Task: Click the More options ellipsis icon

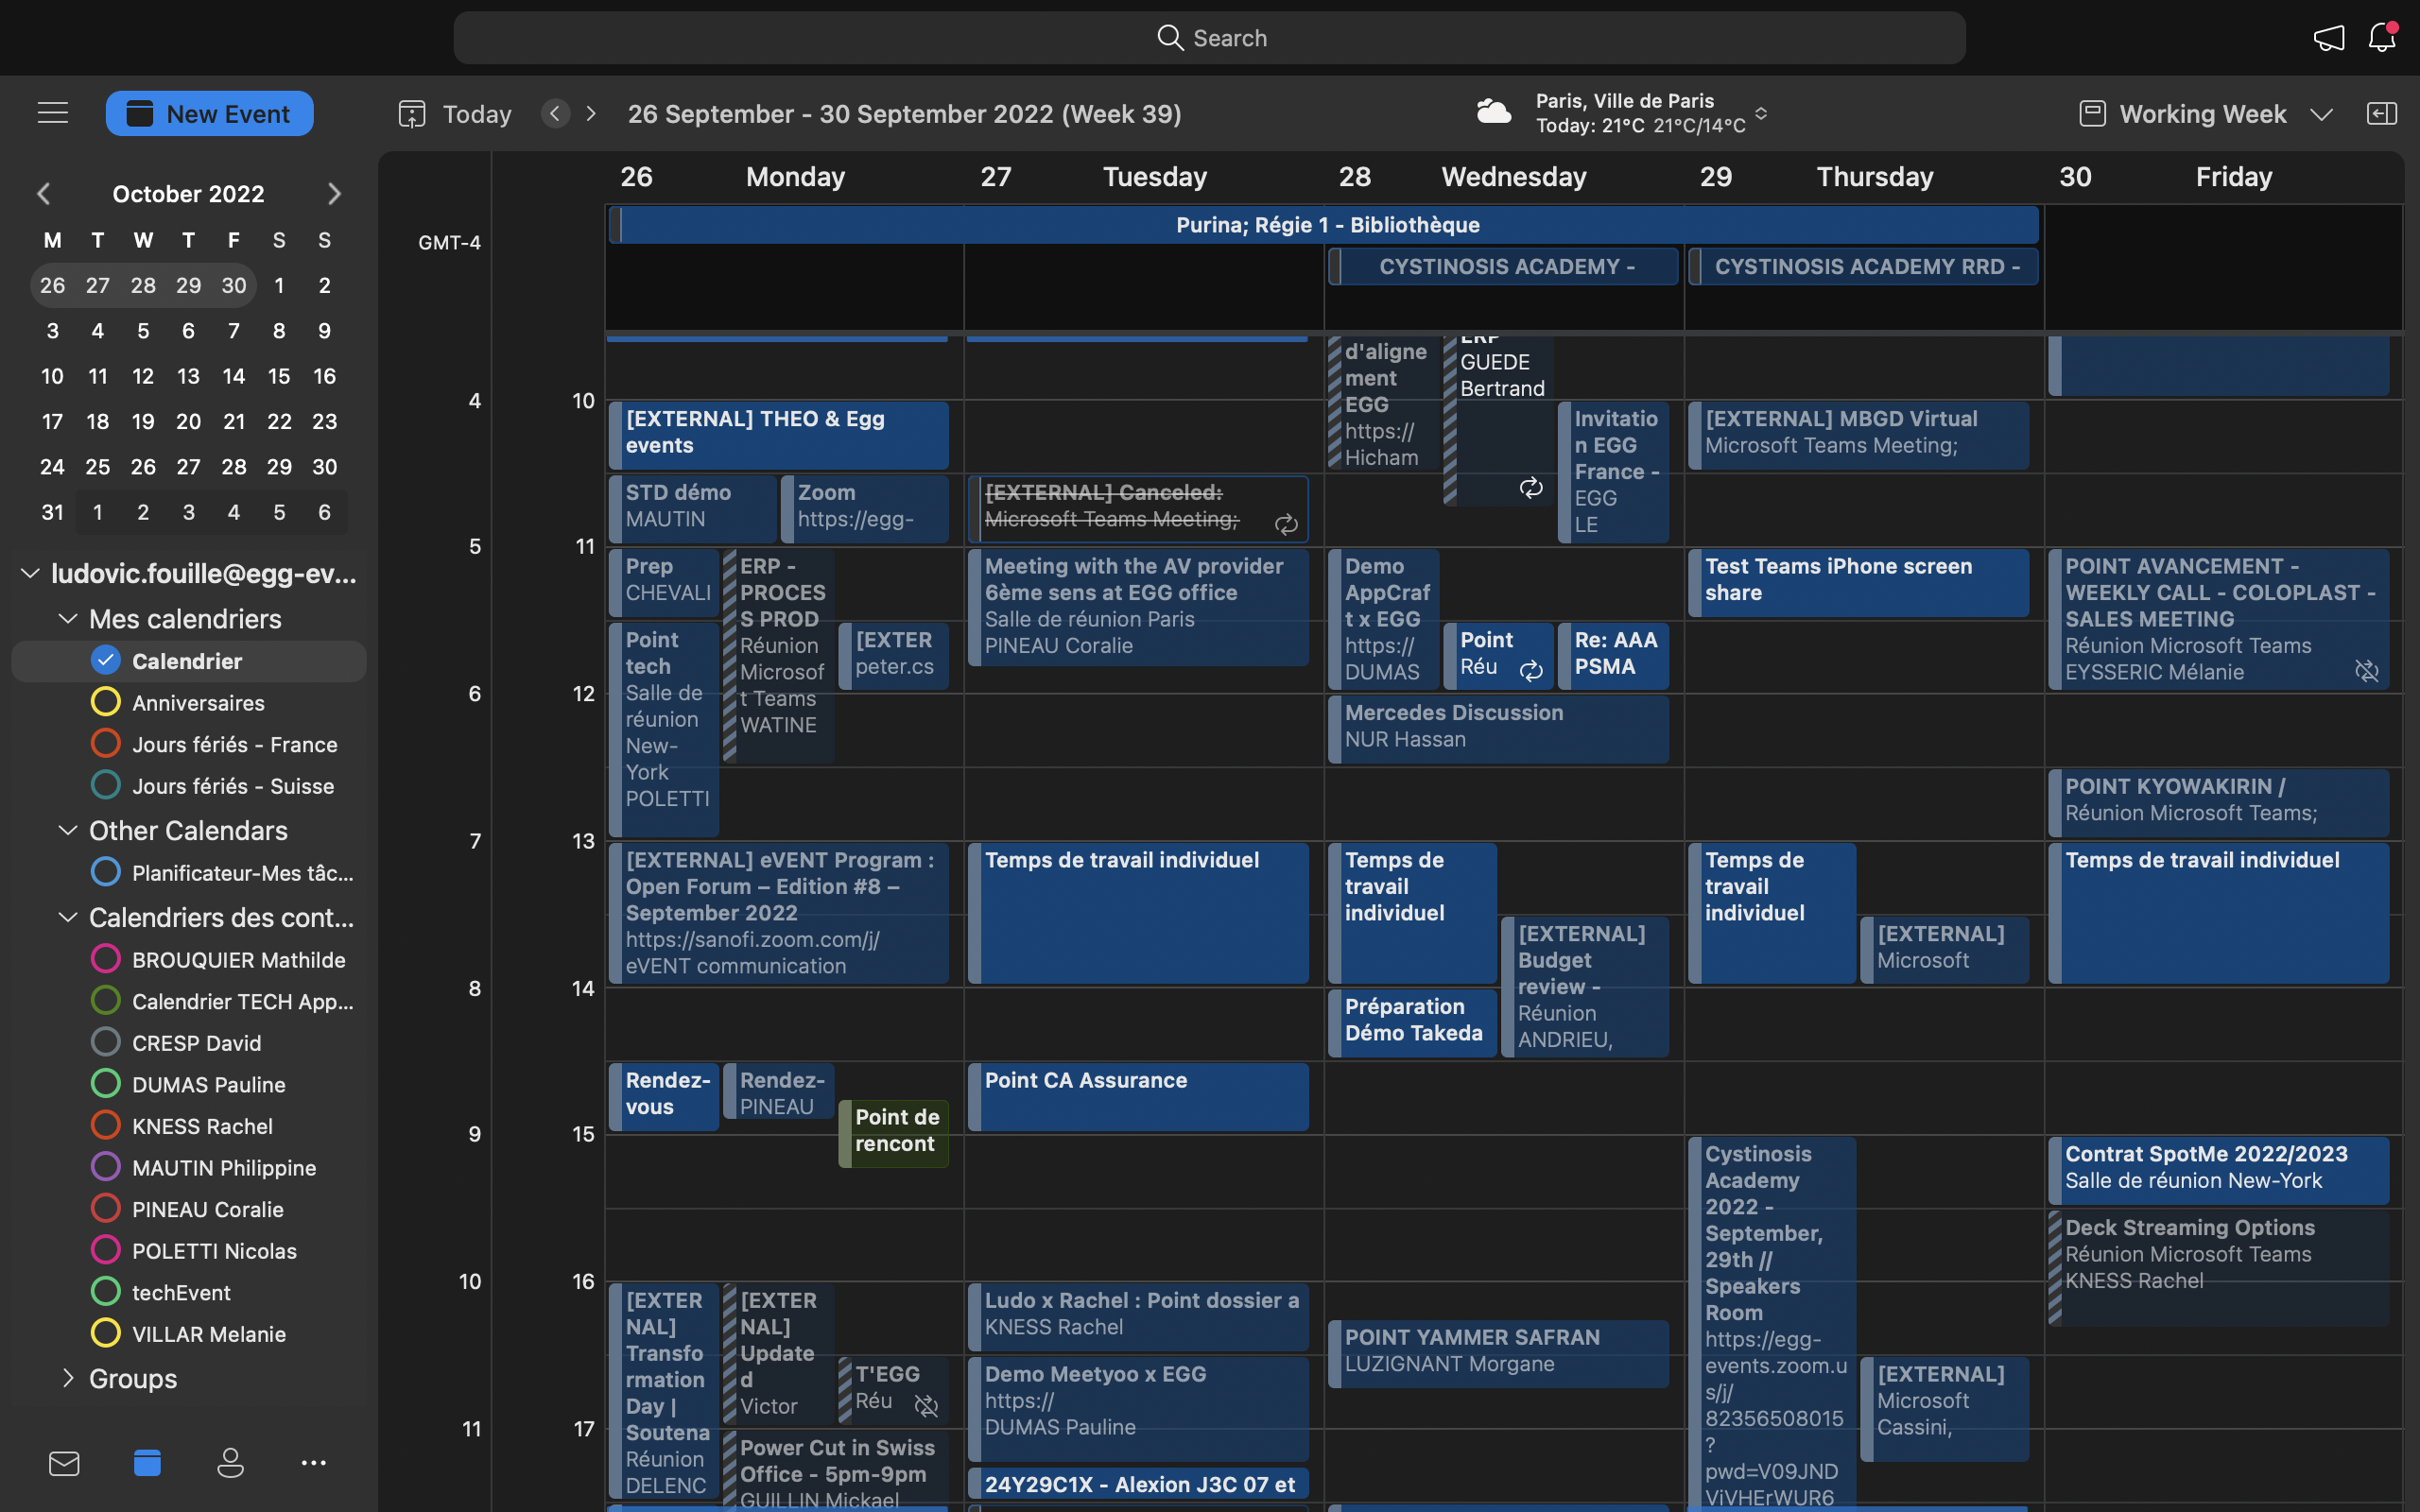Action: click(x=313, y=1463)
